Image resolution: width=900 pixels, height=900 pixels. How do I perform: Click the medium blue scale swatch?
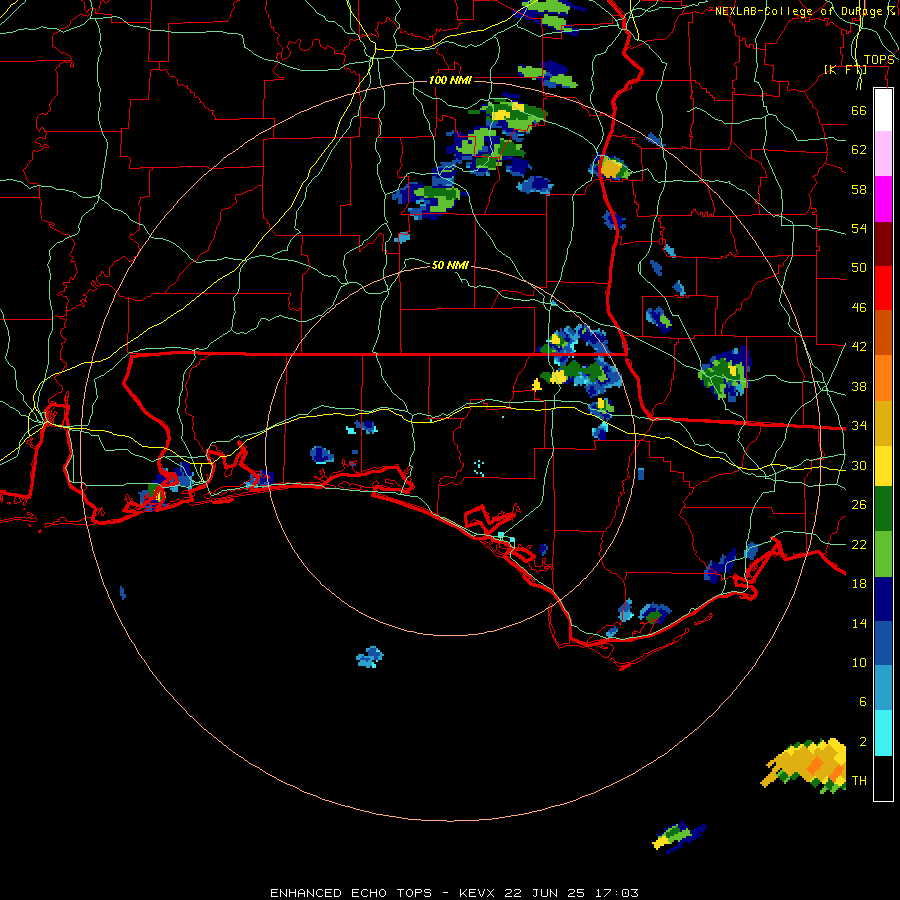[883, 643]
